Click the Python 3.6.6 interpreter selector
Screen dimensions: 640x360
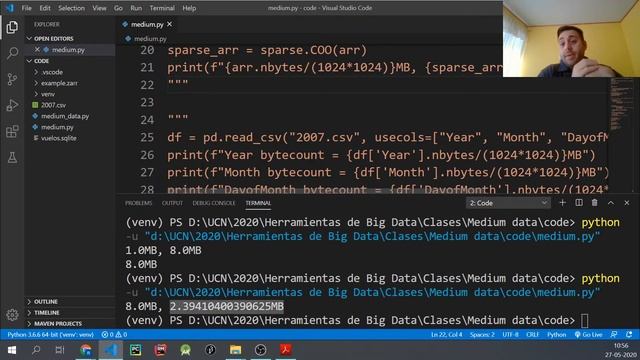[x=51, y=334]
